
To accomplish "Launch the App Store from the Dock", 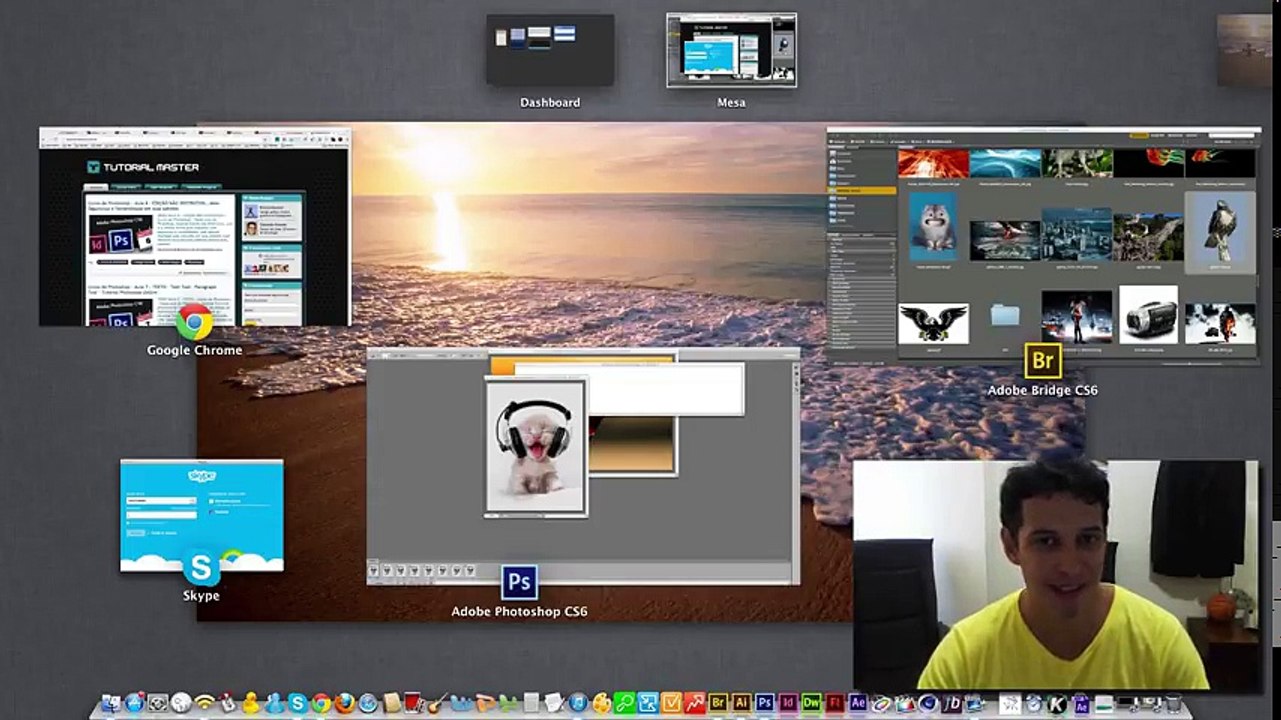I will click(135, 703).
